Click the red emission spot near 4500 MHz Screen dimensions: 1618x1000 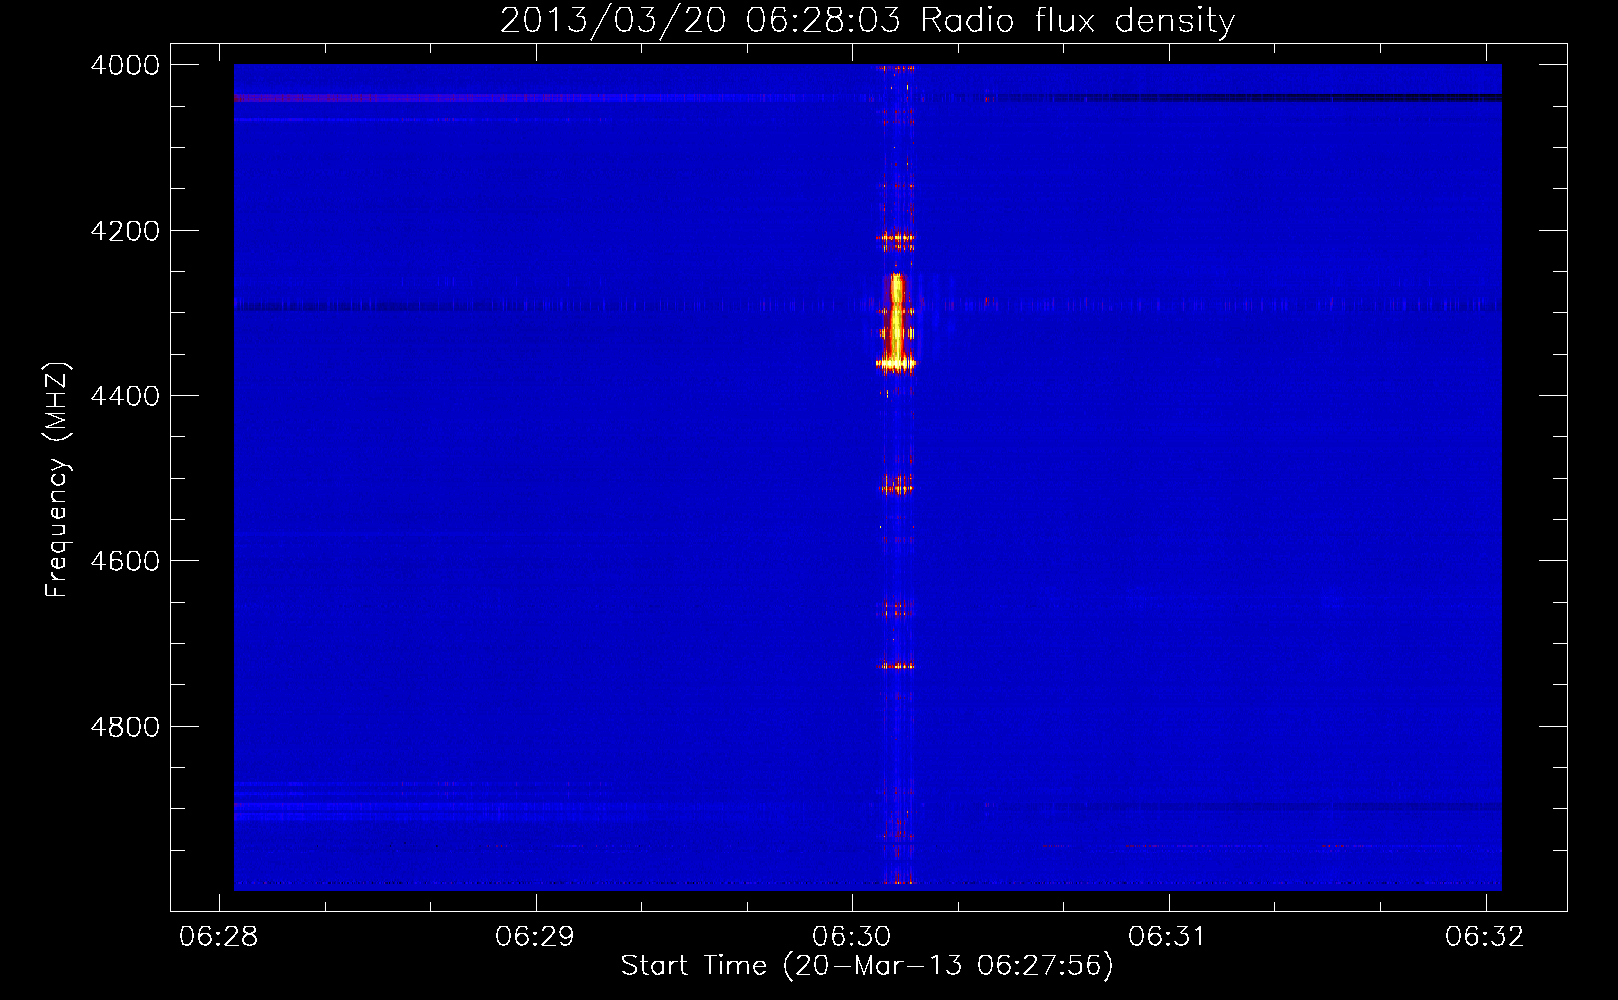(x=897, y=486)
